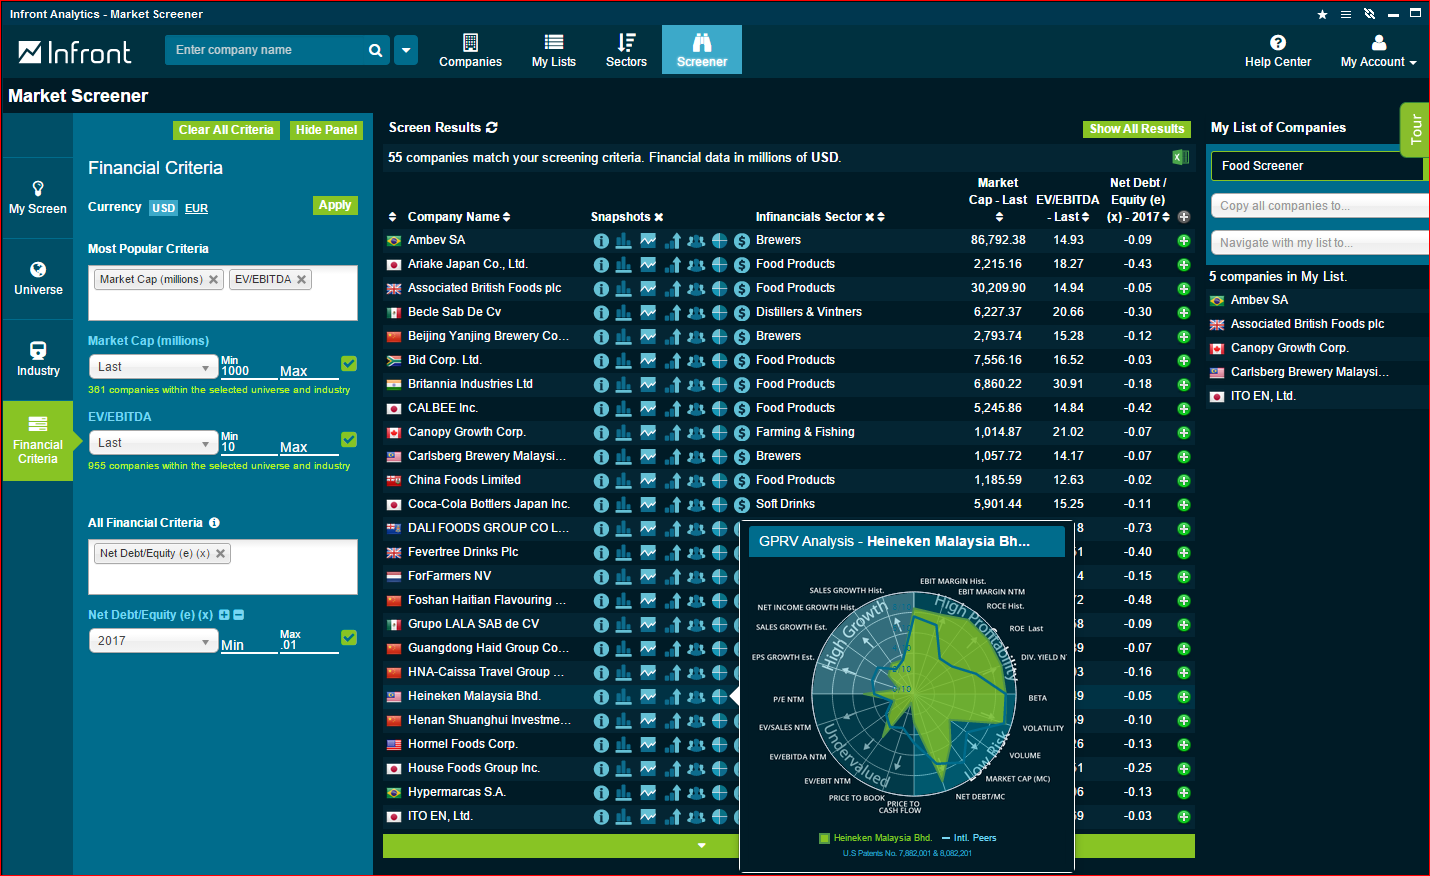Open line chart snapshot for Associated British Foods
1430x876 pixels.
click(648, 288)
